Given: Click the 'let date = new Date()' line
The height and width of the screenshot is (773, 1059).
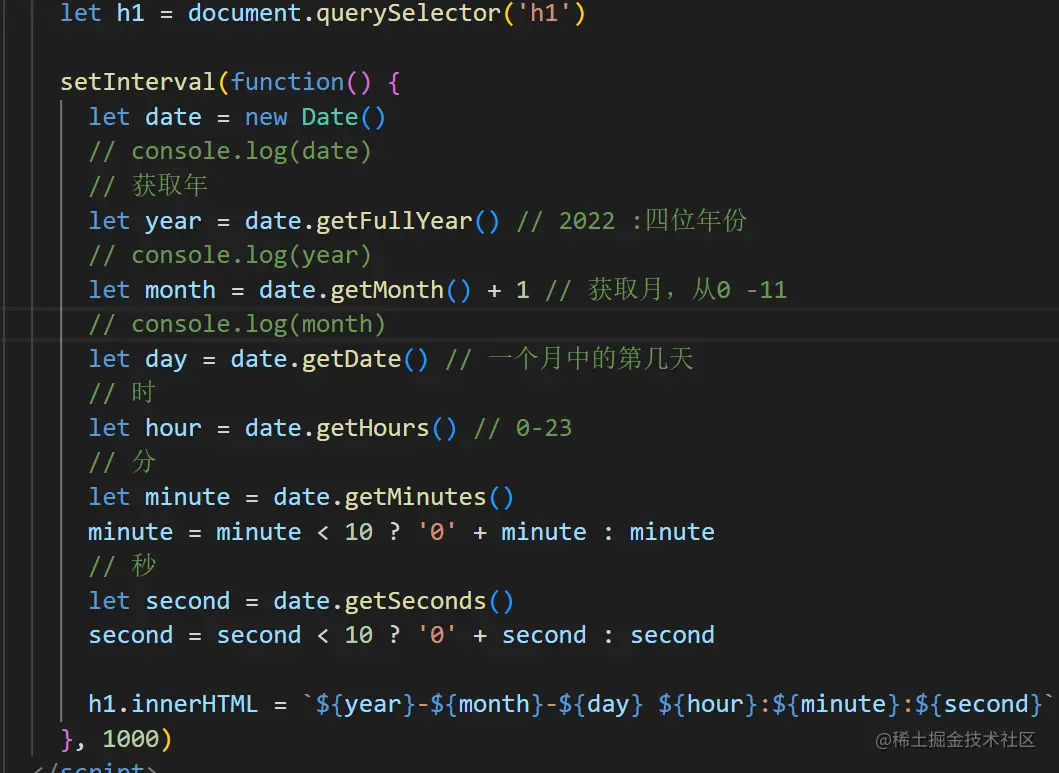Looking at the screenshot, I should tap(237, 117).
